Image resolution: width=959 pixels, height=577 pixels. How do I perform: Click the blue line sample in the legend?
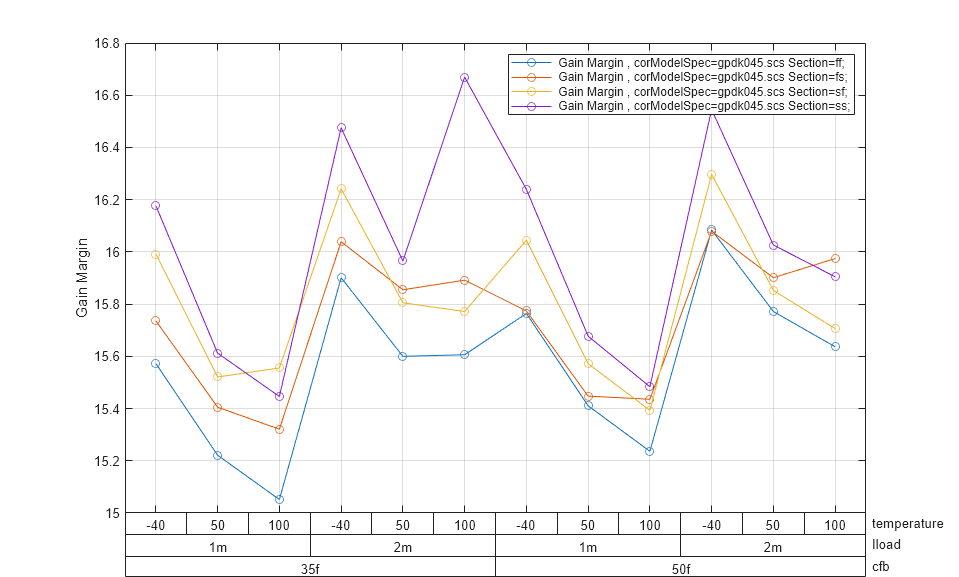(532, 62)
